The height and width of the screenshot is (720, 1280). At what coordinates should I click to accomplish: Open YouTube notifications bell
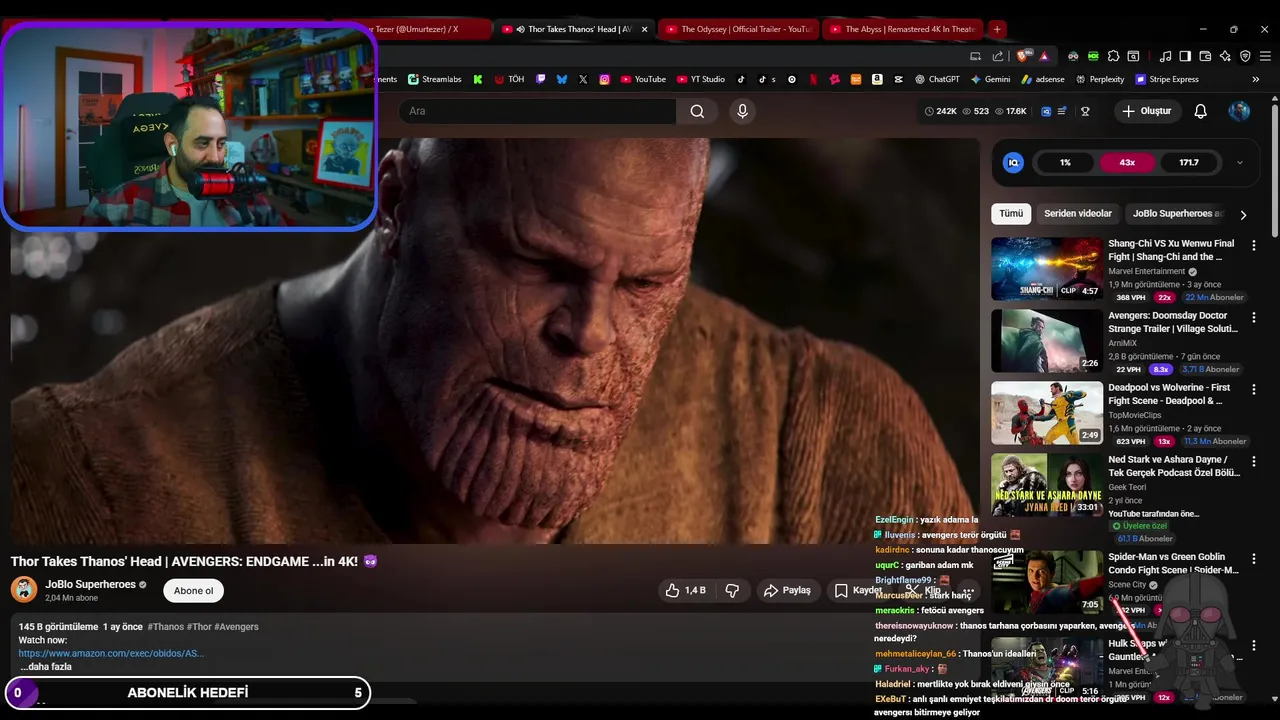coord(1201,111)
